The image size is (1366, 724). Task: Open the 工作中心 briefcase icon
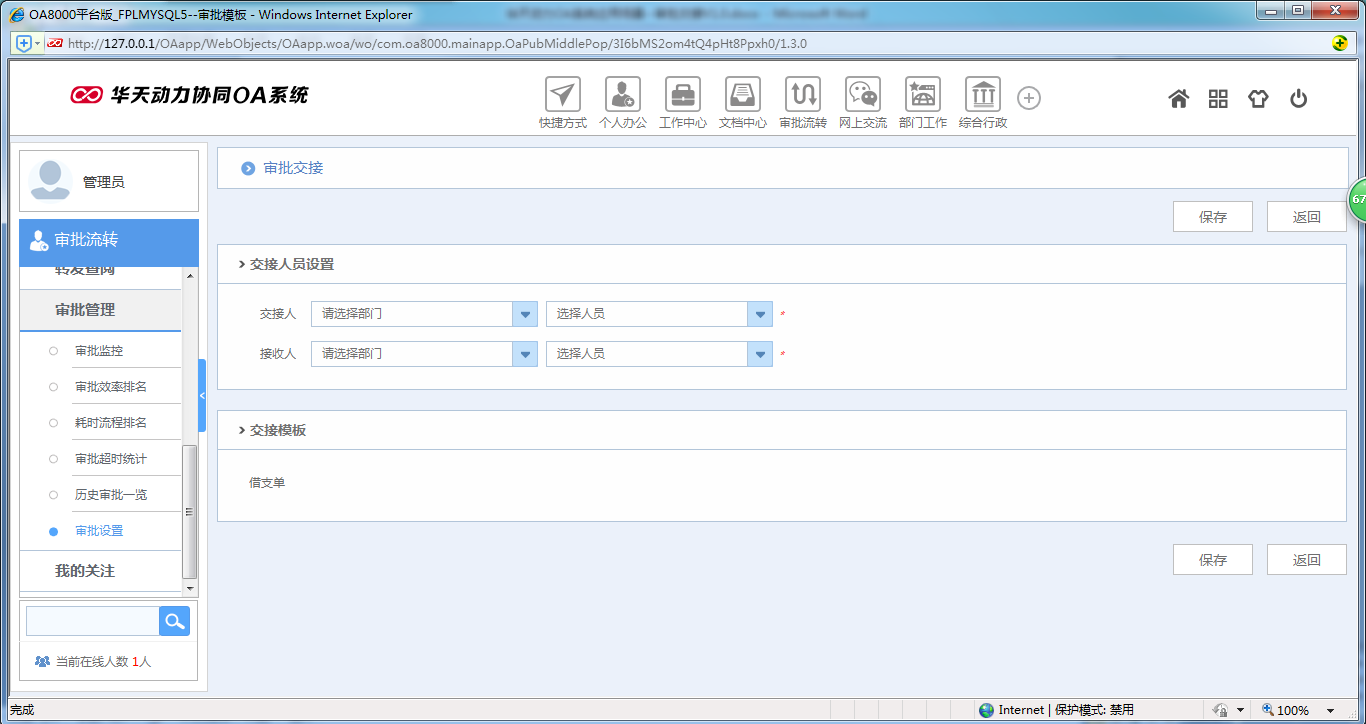pos(683,96)
